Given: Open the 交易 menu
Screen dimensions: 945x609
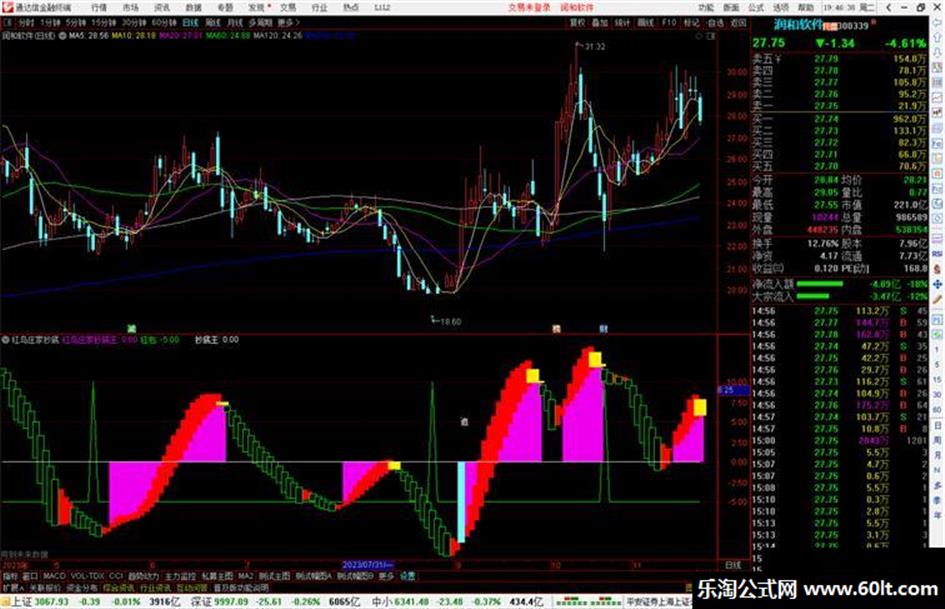Looking at the screenshot, I should pyautogui.click(x=288, y=7).
